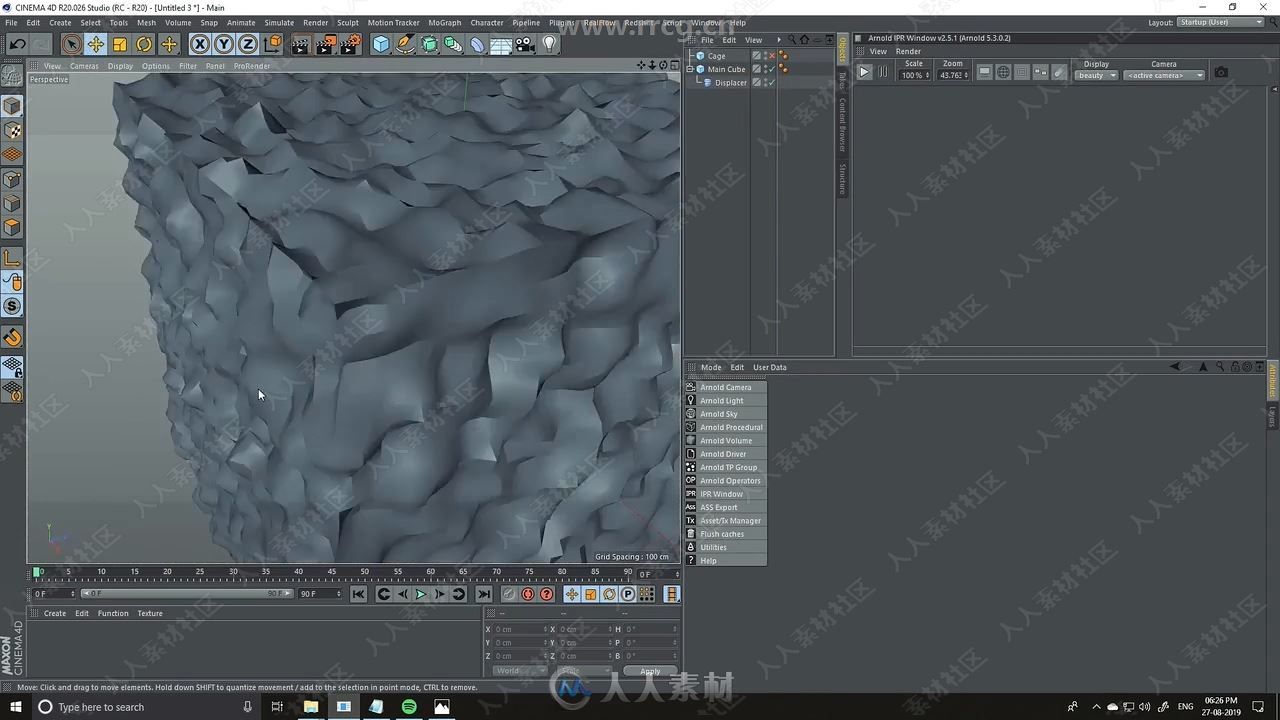Go to start of animation

coord(359,594)
